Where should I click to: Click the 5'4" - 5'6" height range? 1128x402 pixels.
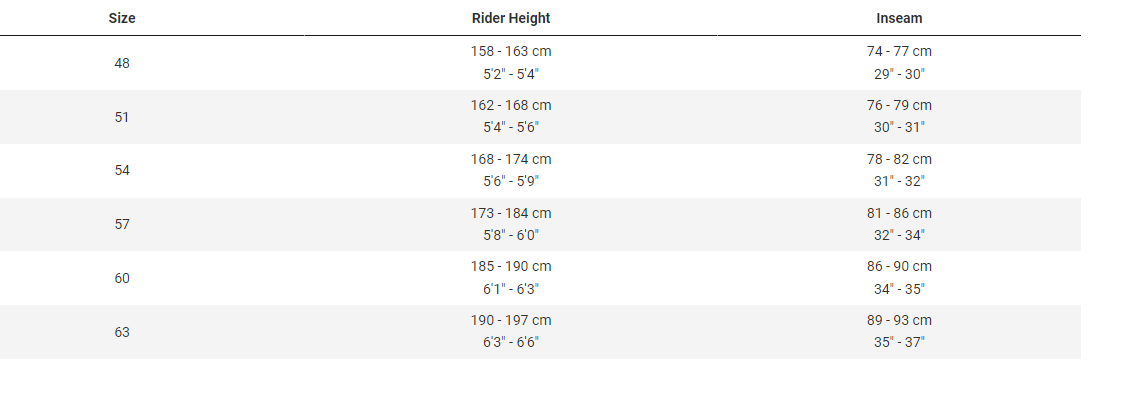pyautogui.click(x=511, y=128)
